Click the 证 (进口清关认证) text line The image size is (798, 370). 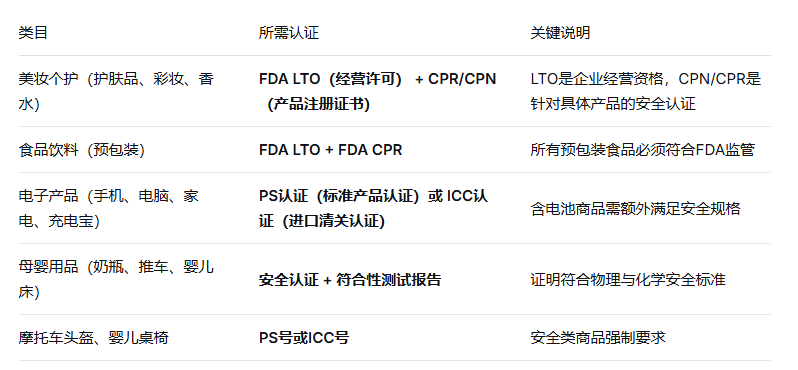322,221
